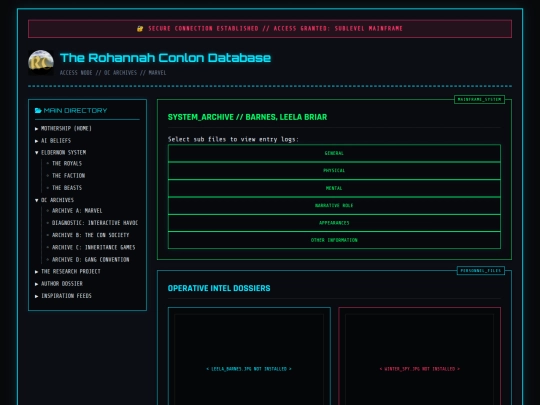Click the Leela_Barnes.jpg placeholder image
Image resolution: width=540 pixels, height=405 pixels.
click(249, 360)
